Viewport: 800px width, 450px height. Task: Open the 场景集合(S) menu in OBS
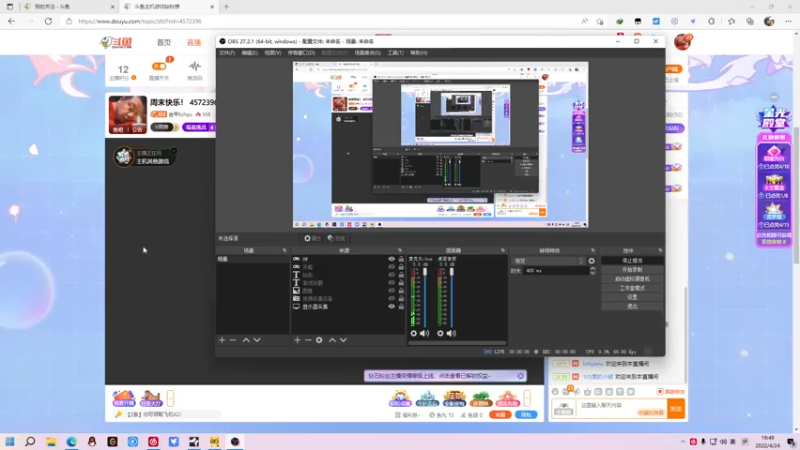(x=368, y=53)
